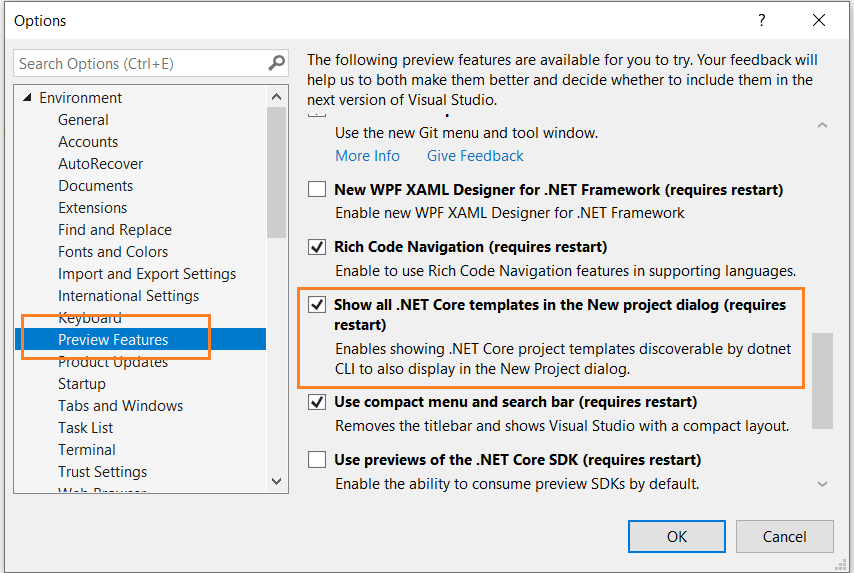
Task: Open the Startup options page
Action: point(82,384)
